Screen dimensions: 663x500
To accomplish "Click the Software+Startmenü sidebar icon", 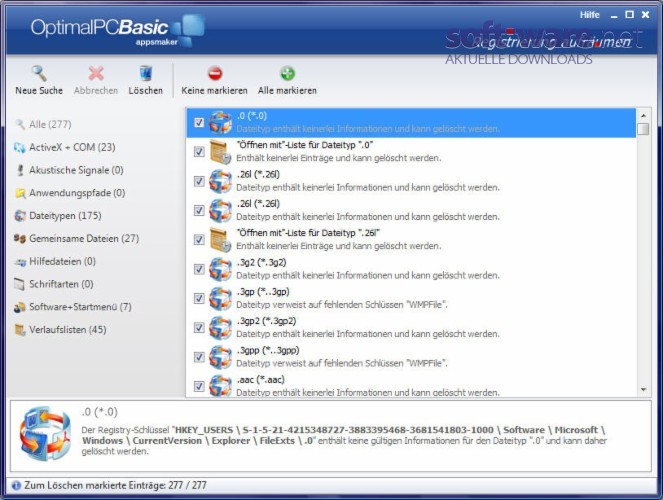I will coord(19,307).
